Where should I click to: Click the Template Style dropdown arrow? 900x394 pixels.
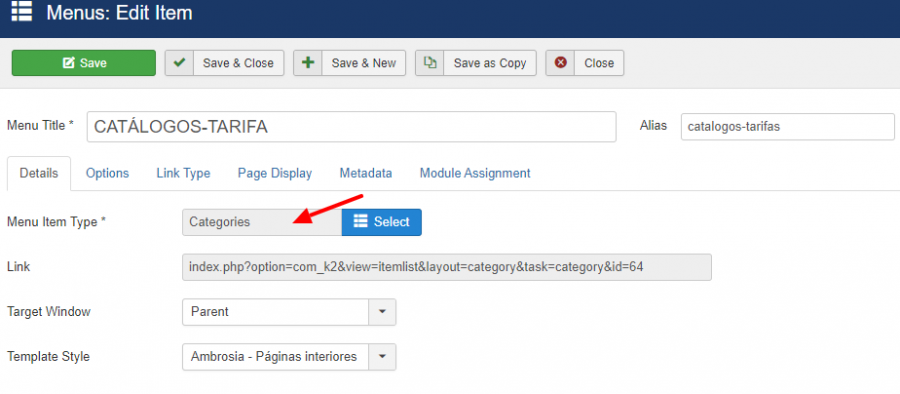tap(382, 357)
